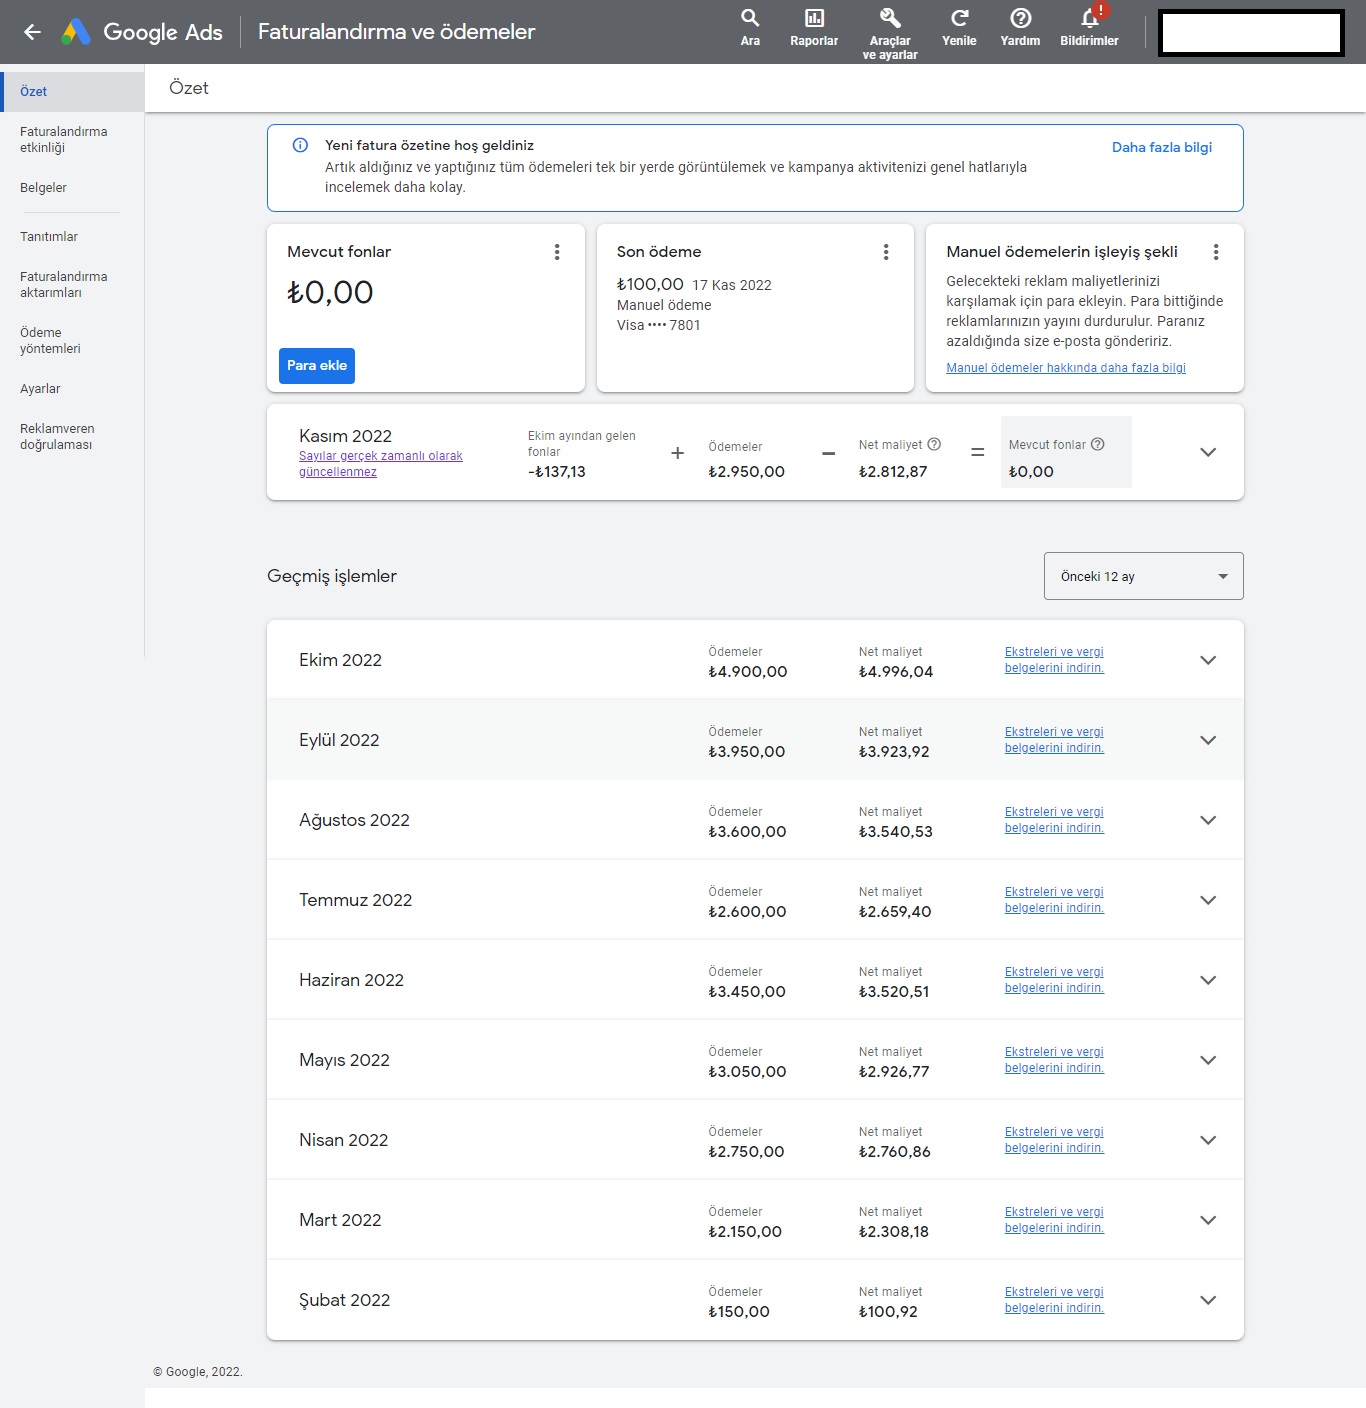Download Mart 2022 statements and tax documents

pyautogui.click(x=1054, y=1220)
